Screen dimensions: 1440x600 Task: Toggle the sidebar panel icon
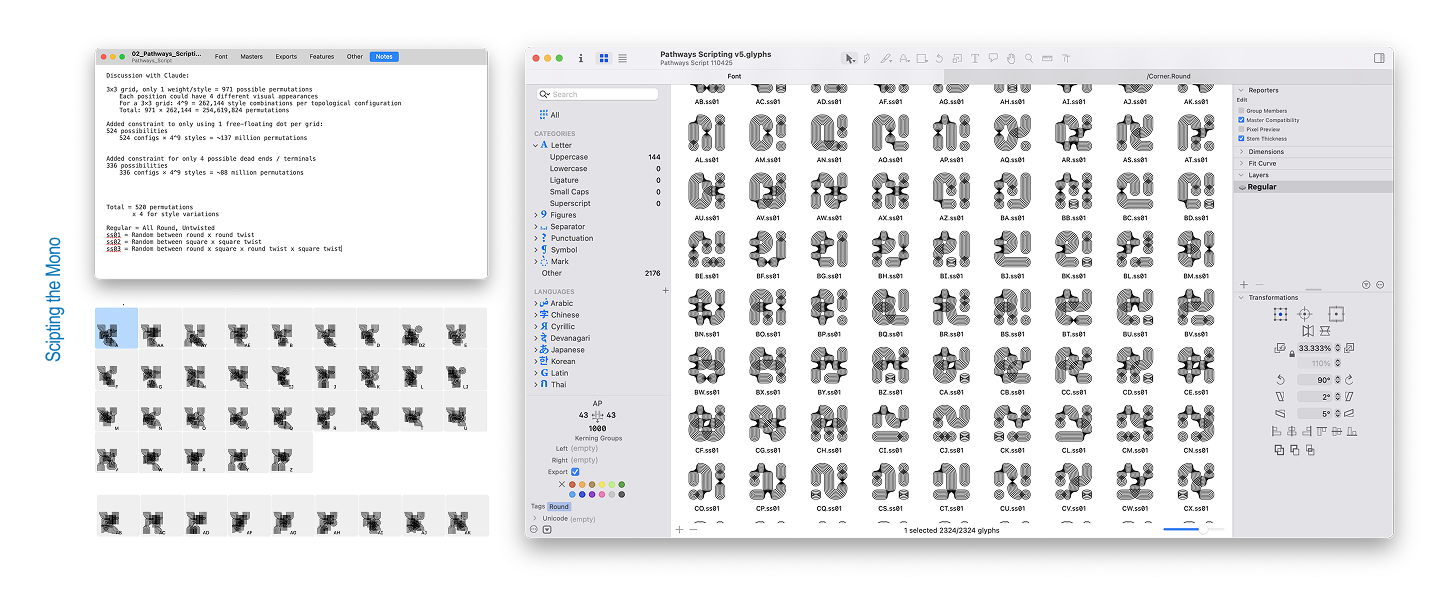[1380, 58]
